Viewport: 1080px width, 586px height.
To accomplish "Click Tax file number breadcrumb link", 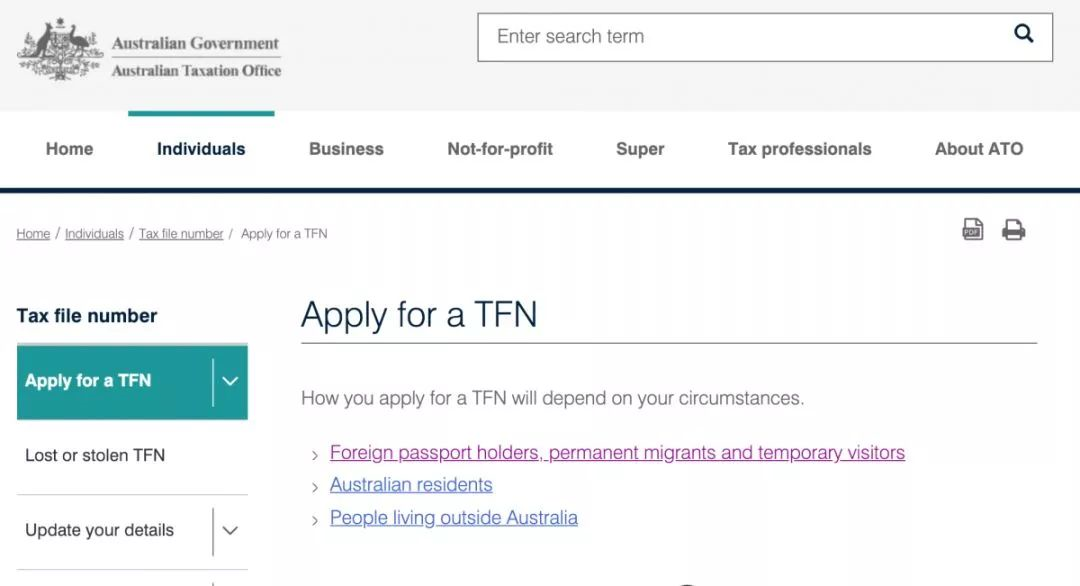I will click(181, 234).
